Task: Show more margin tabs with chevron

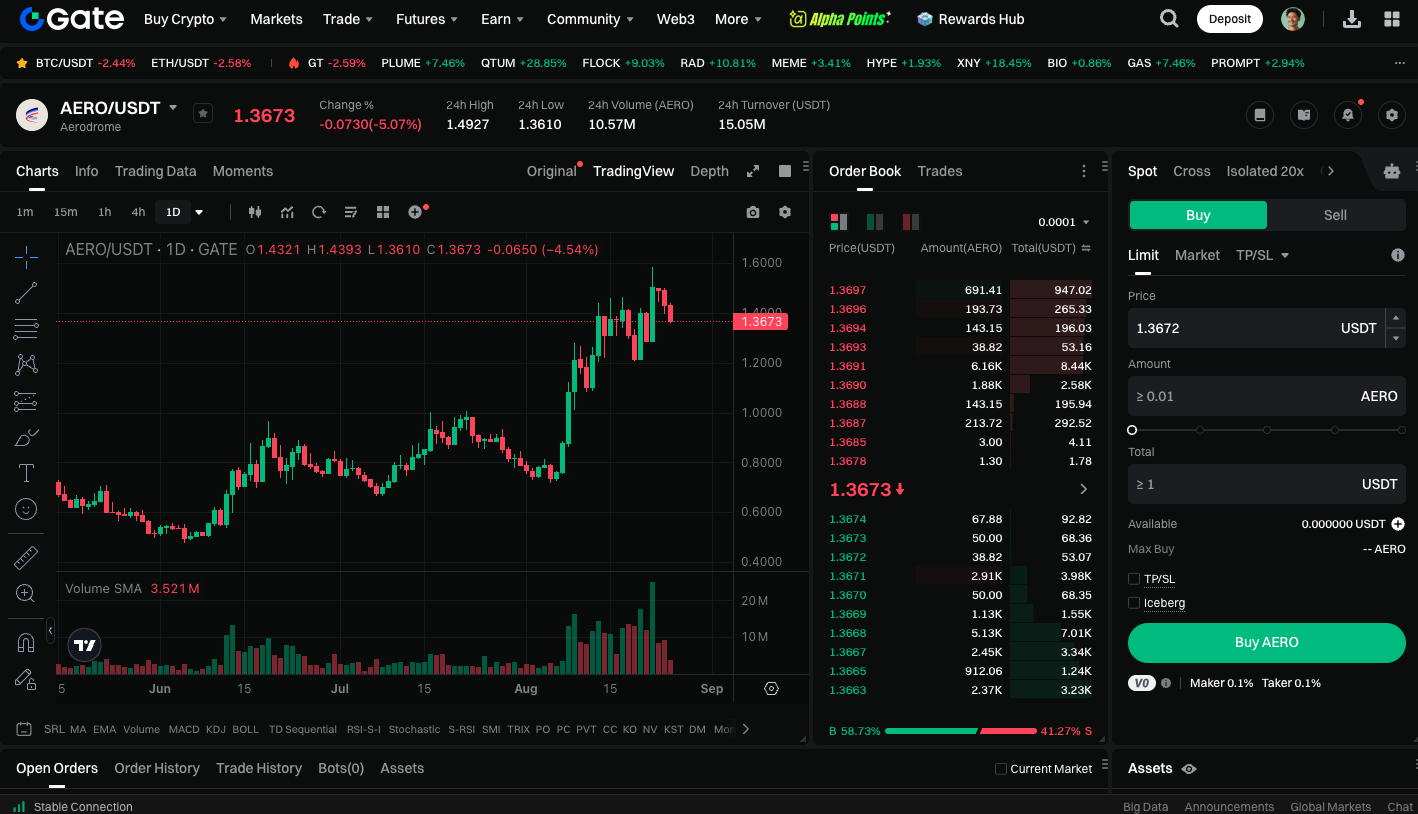Action: coord(1330,171)
